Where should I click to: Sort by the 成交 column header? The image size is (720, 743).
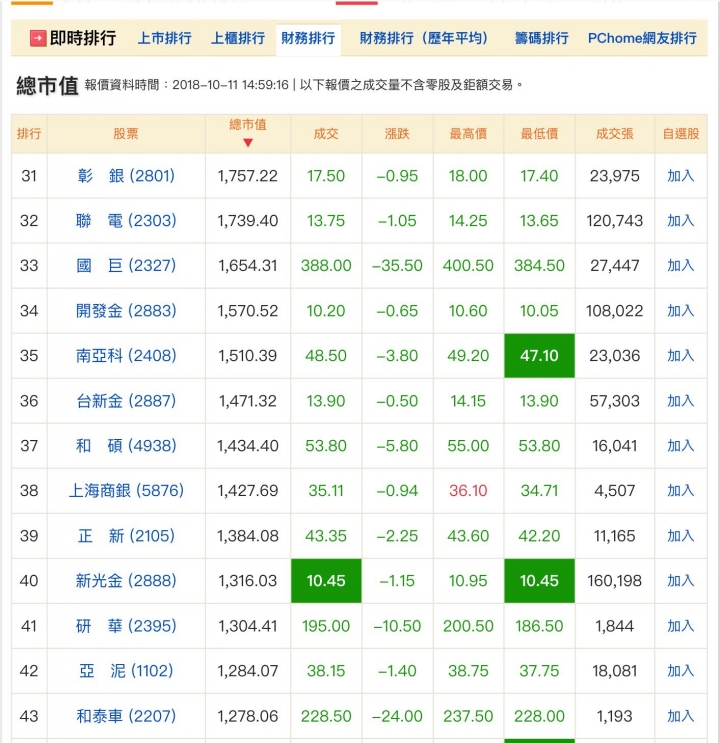(326, 134)
